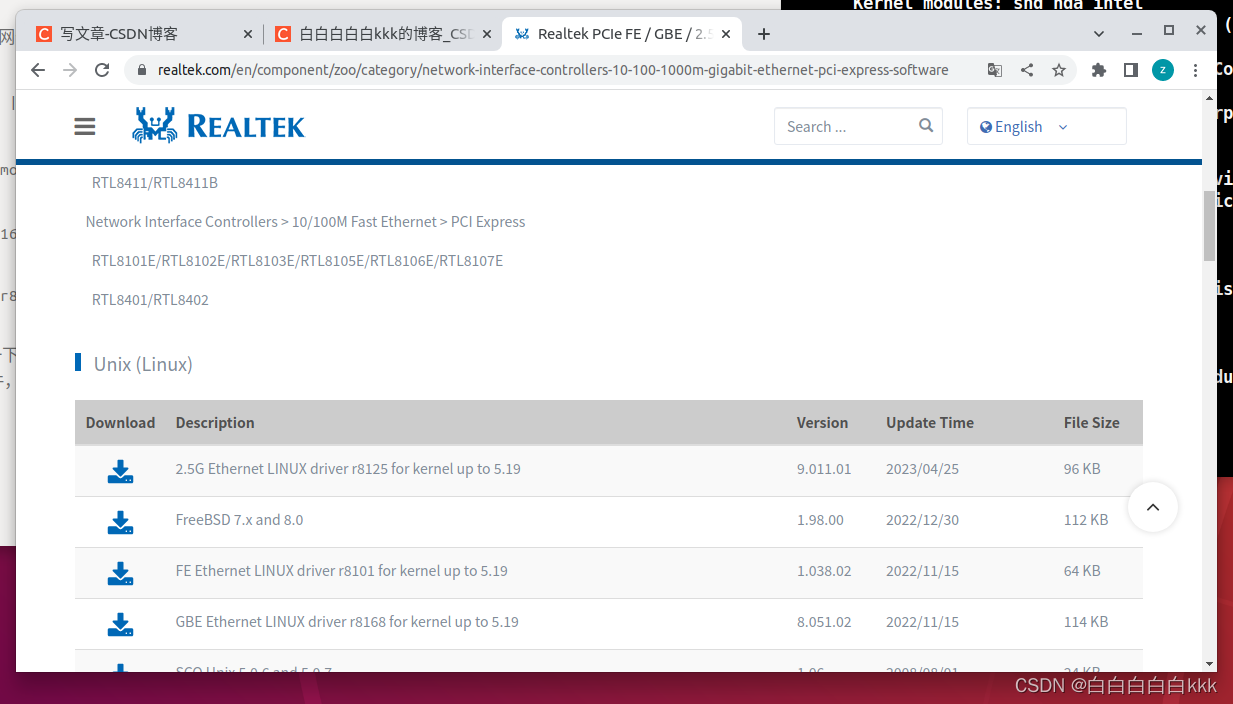Share this page from the address bar
This screenshot has width=1233, height=704.
click(1027, 70)
